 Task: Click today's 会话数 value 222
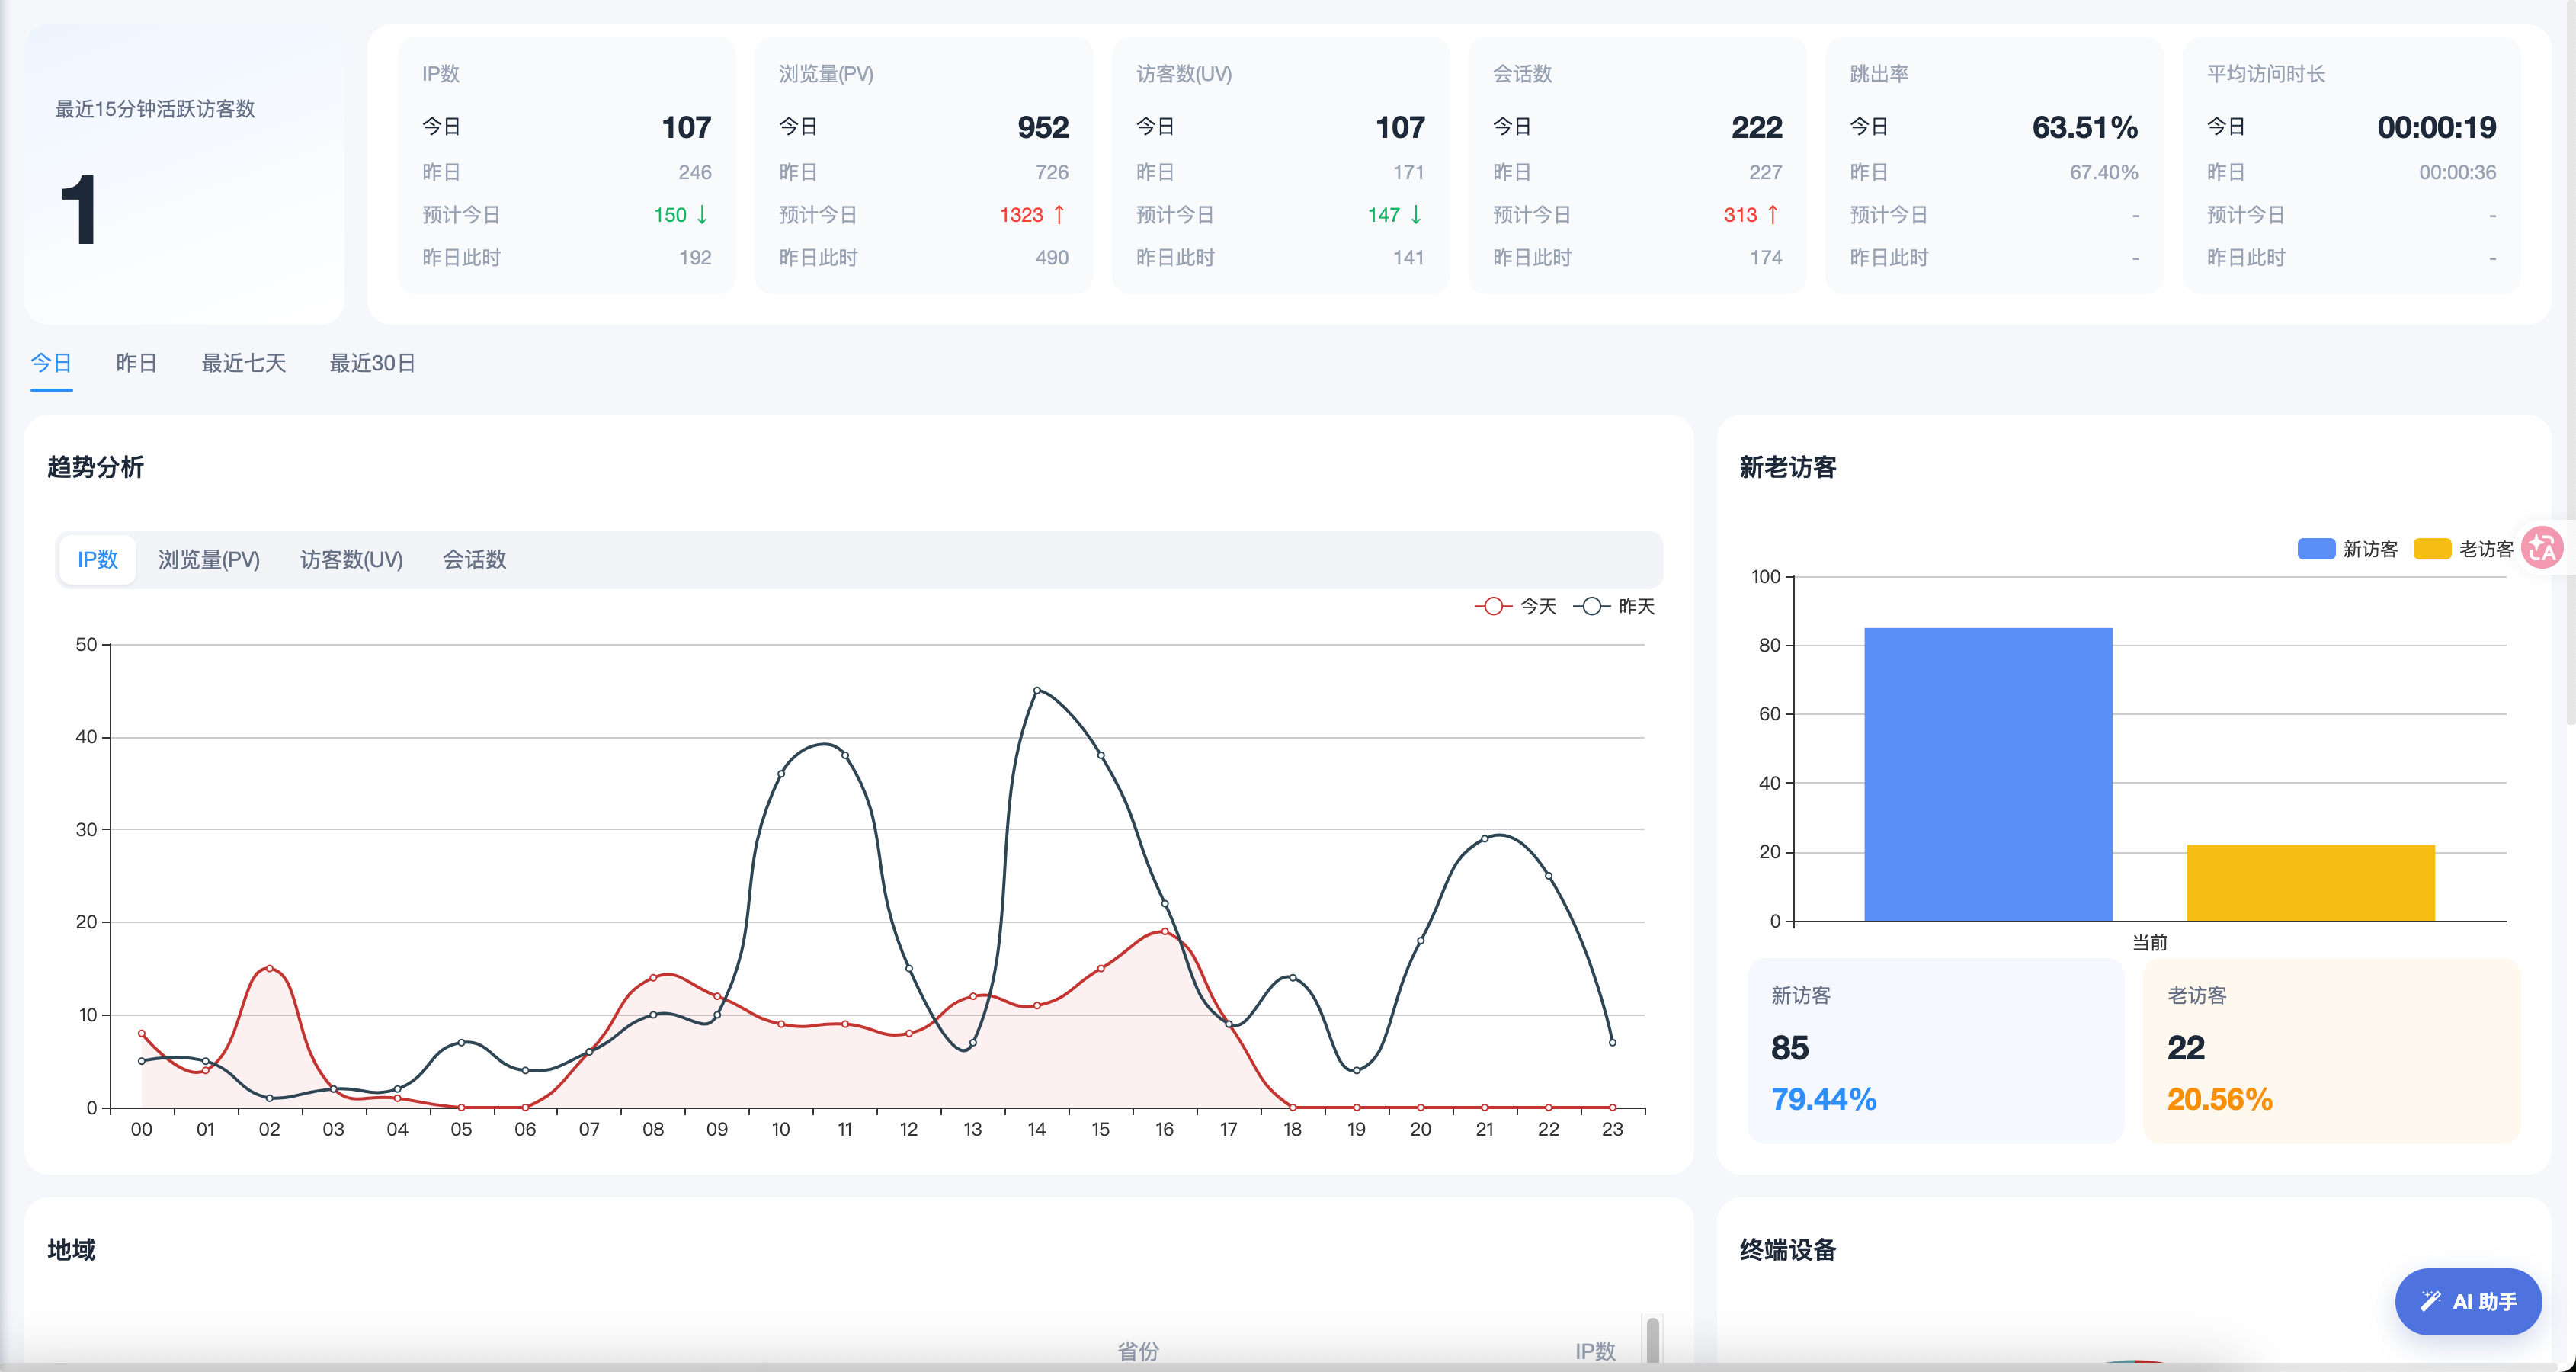click(x=1757, y=127)
